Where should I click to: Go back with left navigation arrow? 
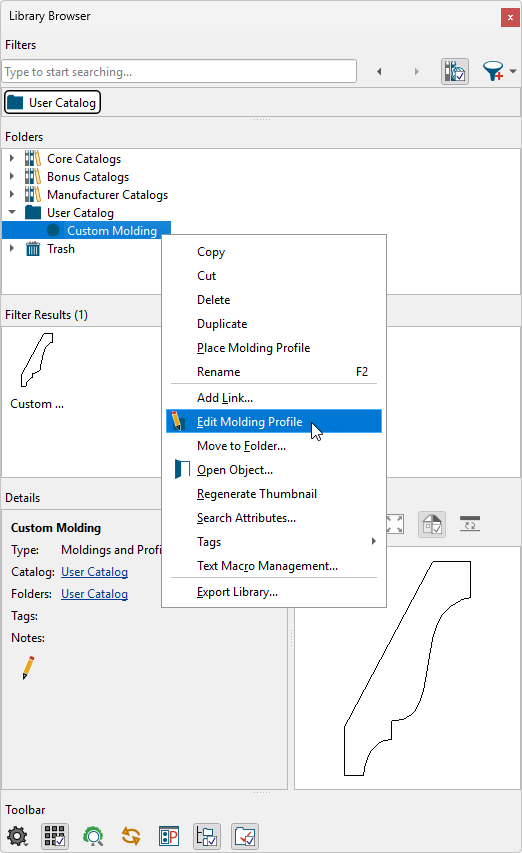click(x=379, y=71)
